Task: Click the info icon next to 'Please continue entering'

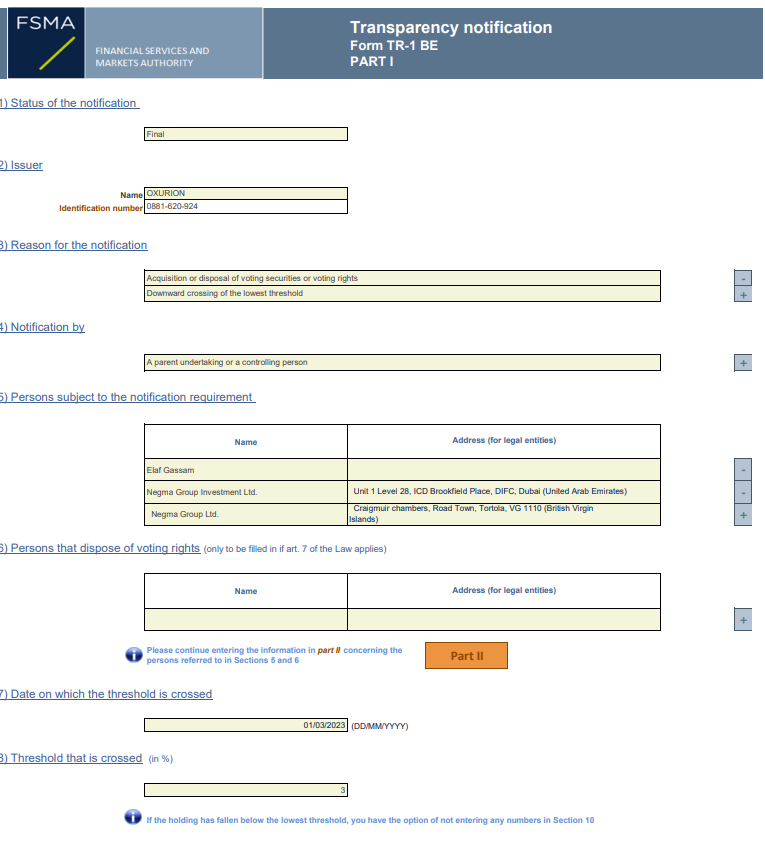Action: click(134, 655)
